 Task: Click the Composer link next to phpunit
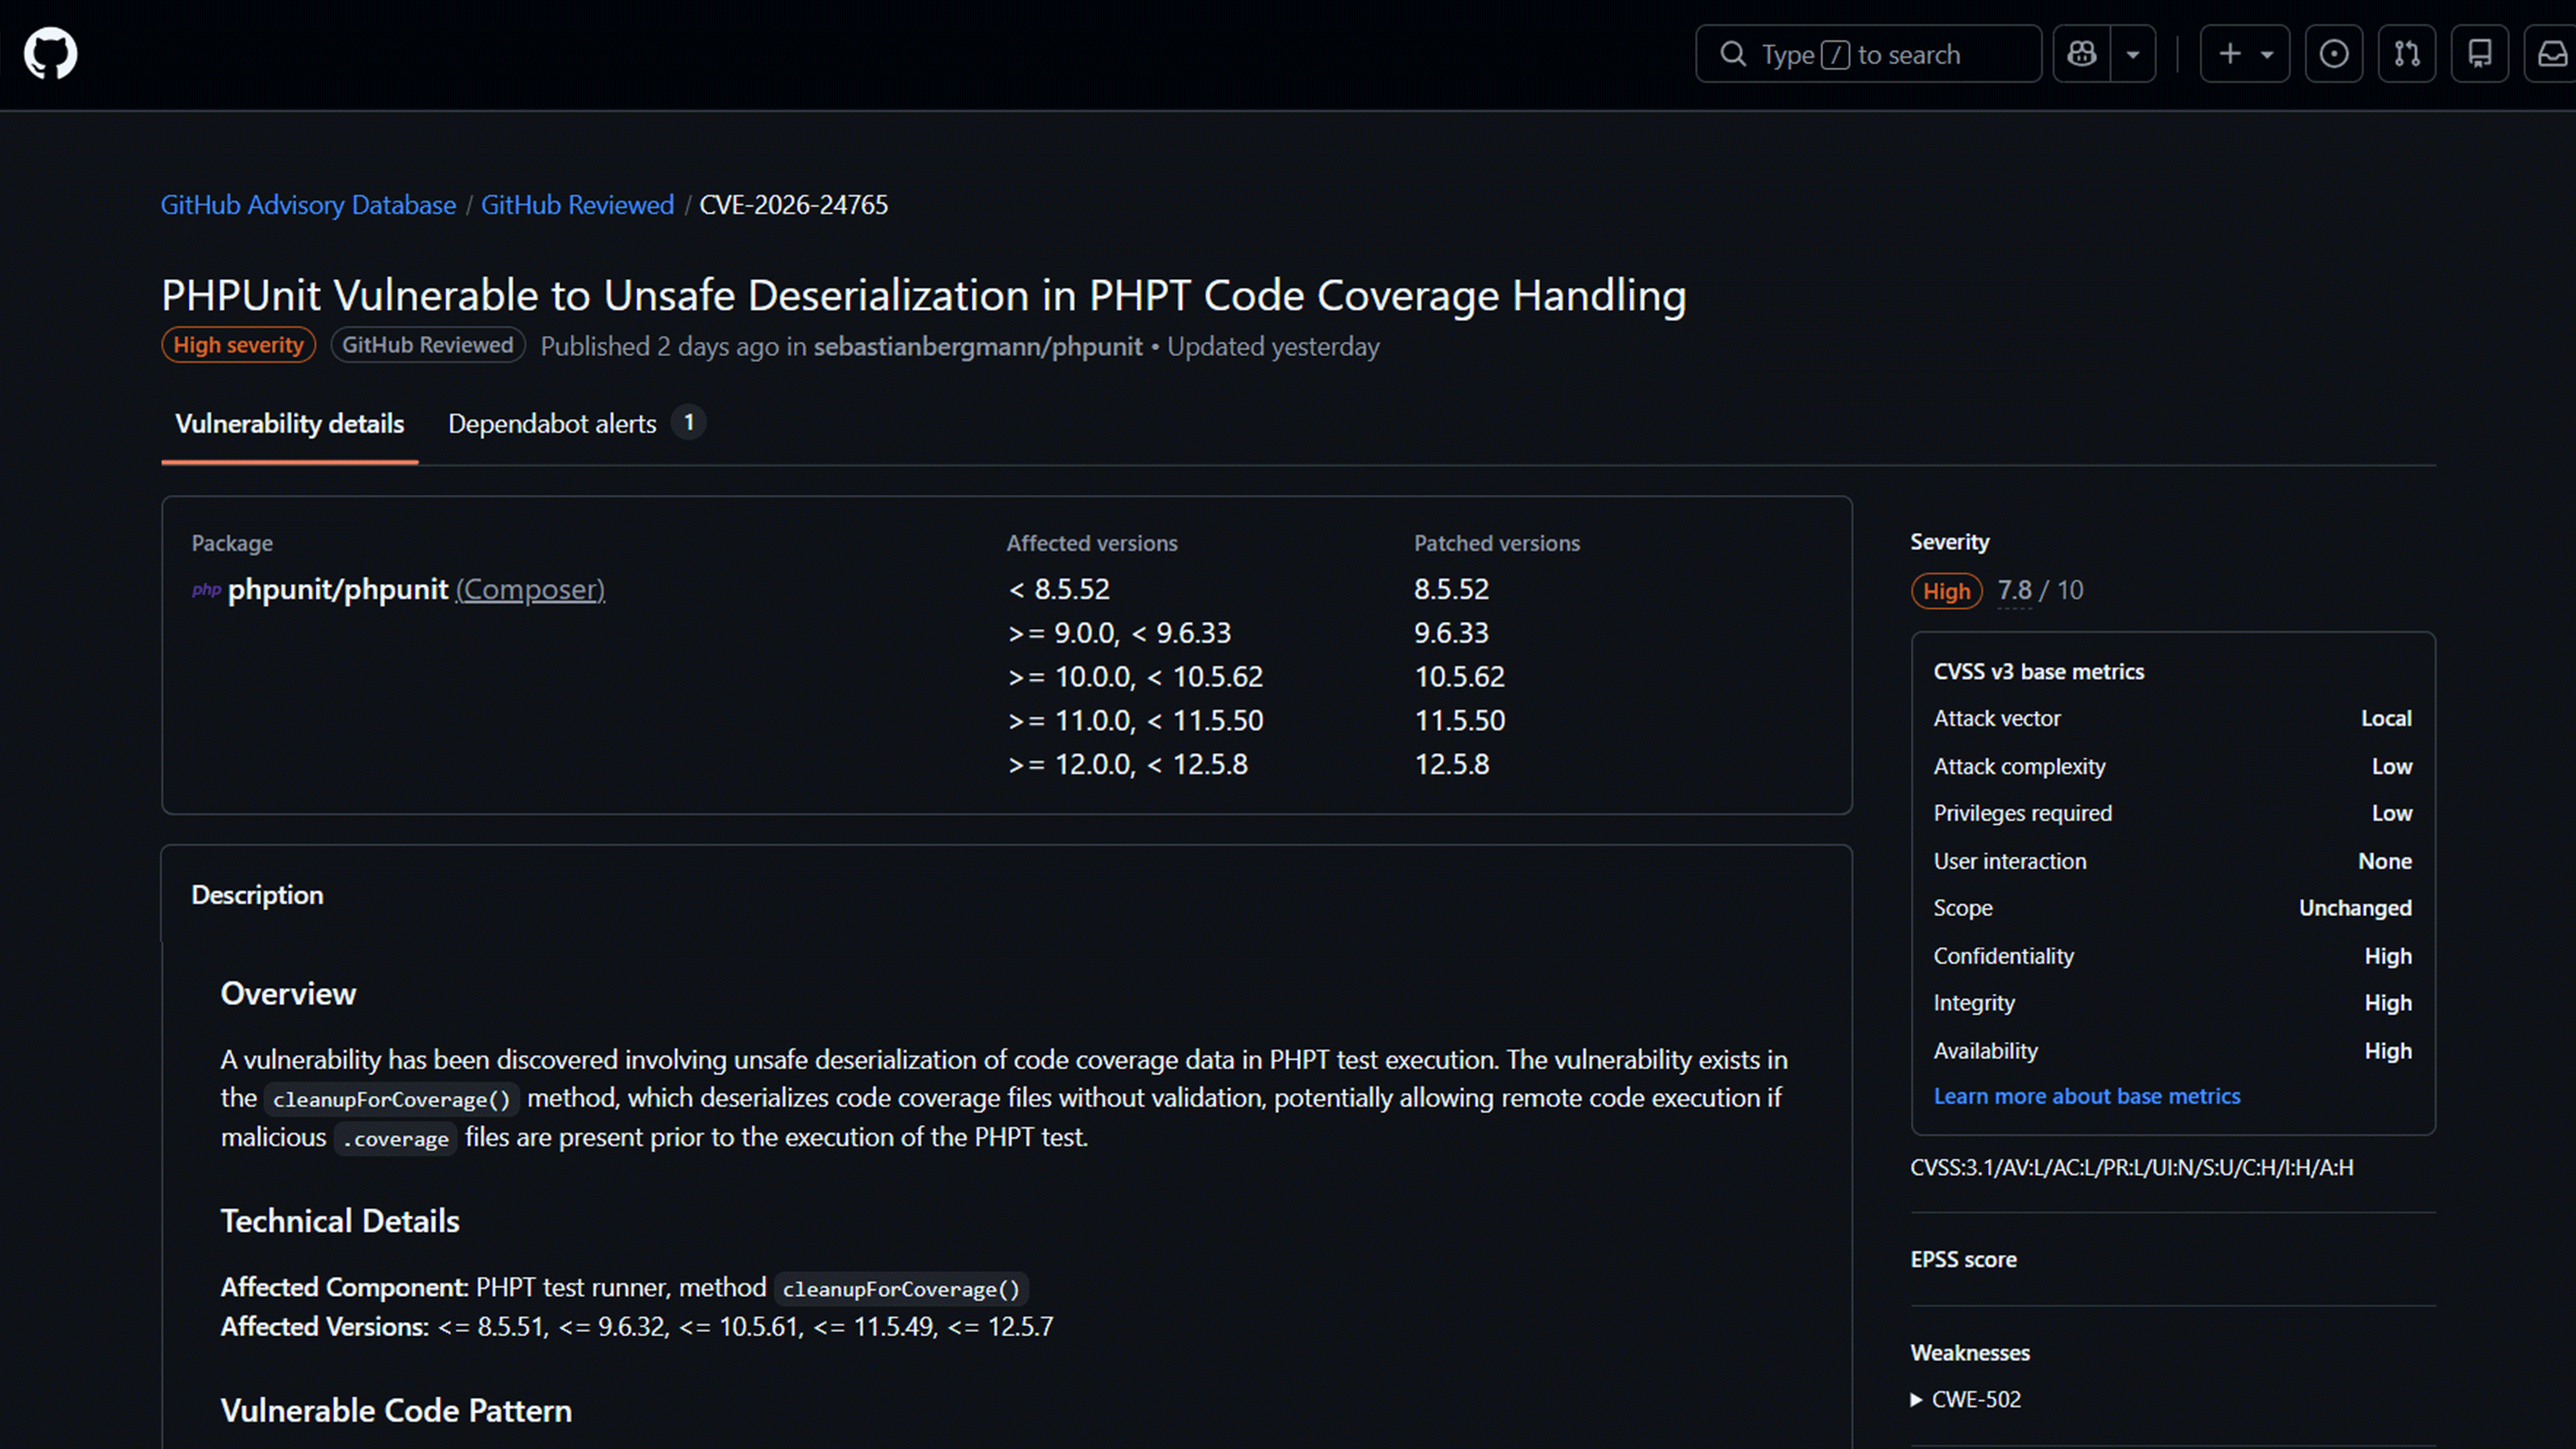pyautogui.click(x=530, y=590)
